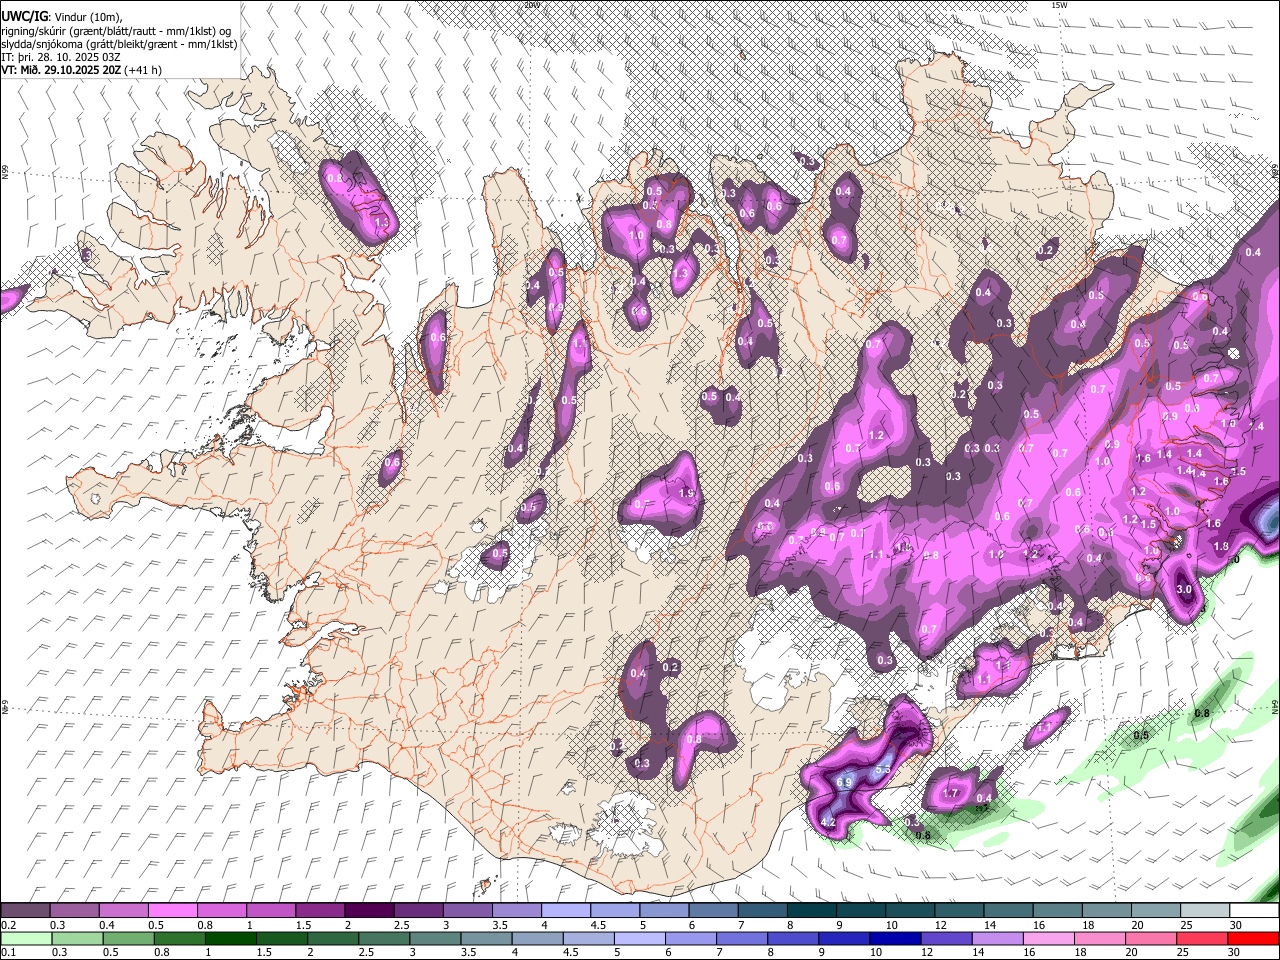Choose the lower-row blue swatch between 8 and 9
1280x960 pixels.
point(792,938)
